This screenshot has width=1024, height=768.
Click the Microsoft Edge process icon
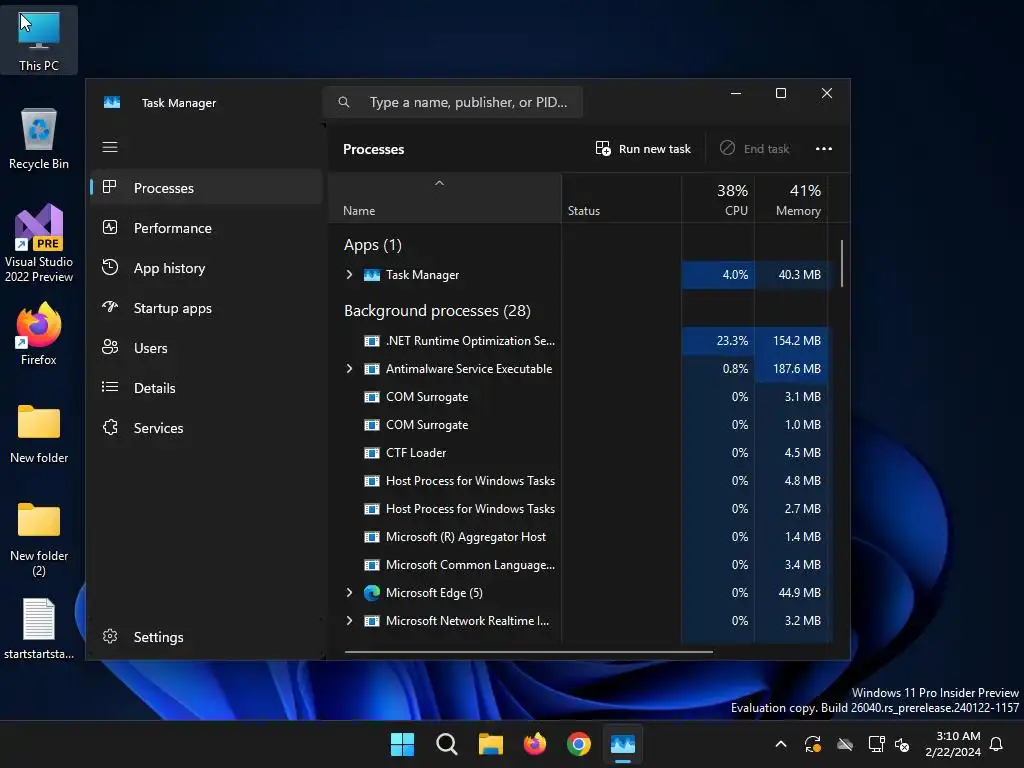click(x=372, y=593)
